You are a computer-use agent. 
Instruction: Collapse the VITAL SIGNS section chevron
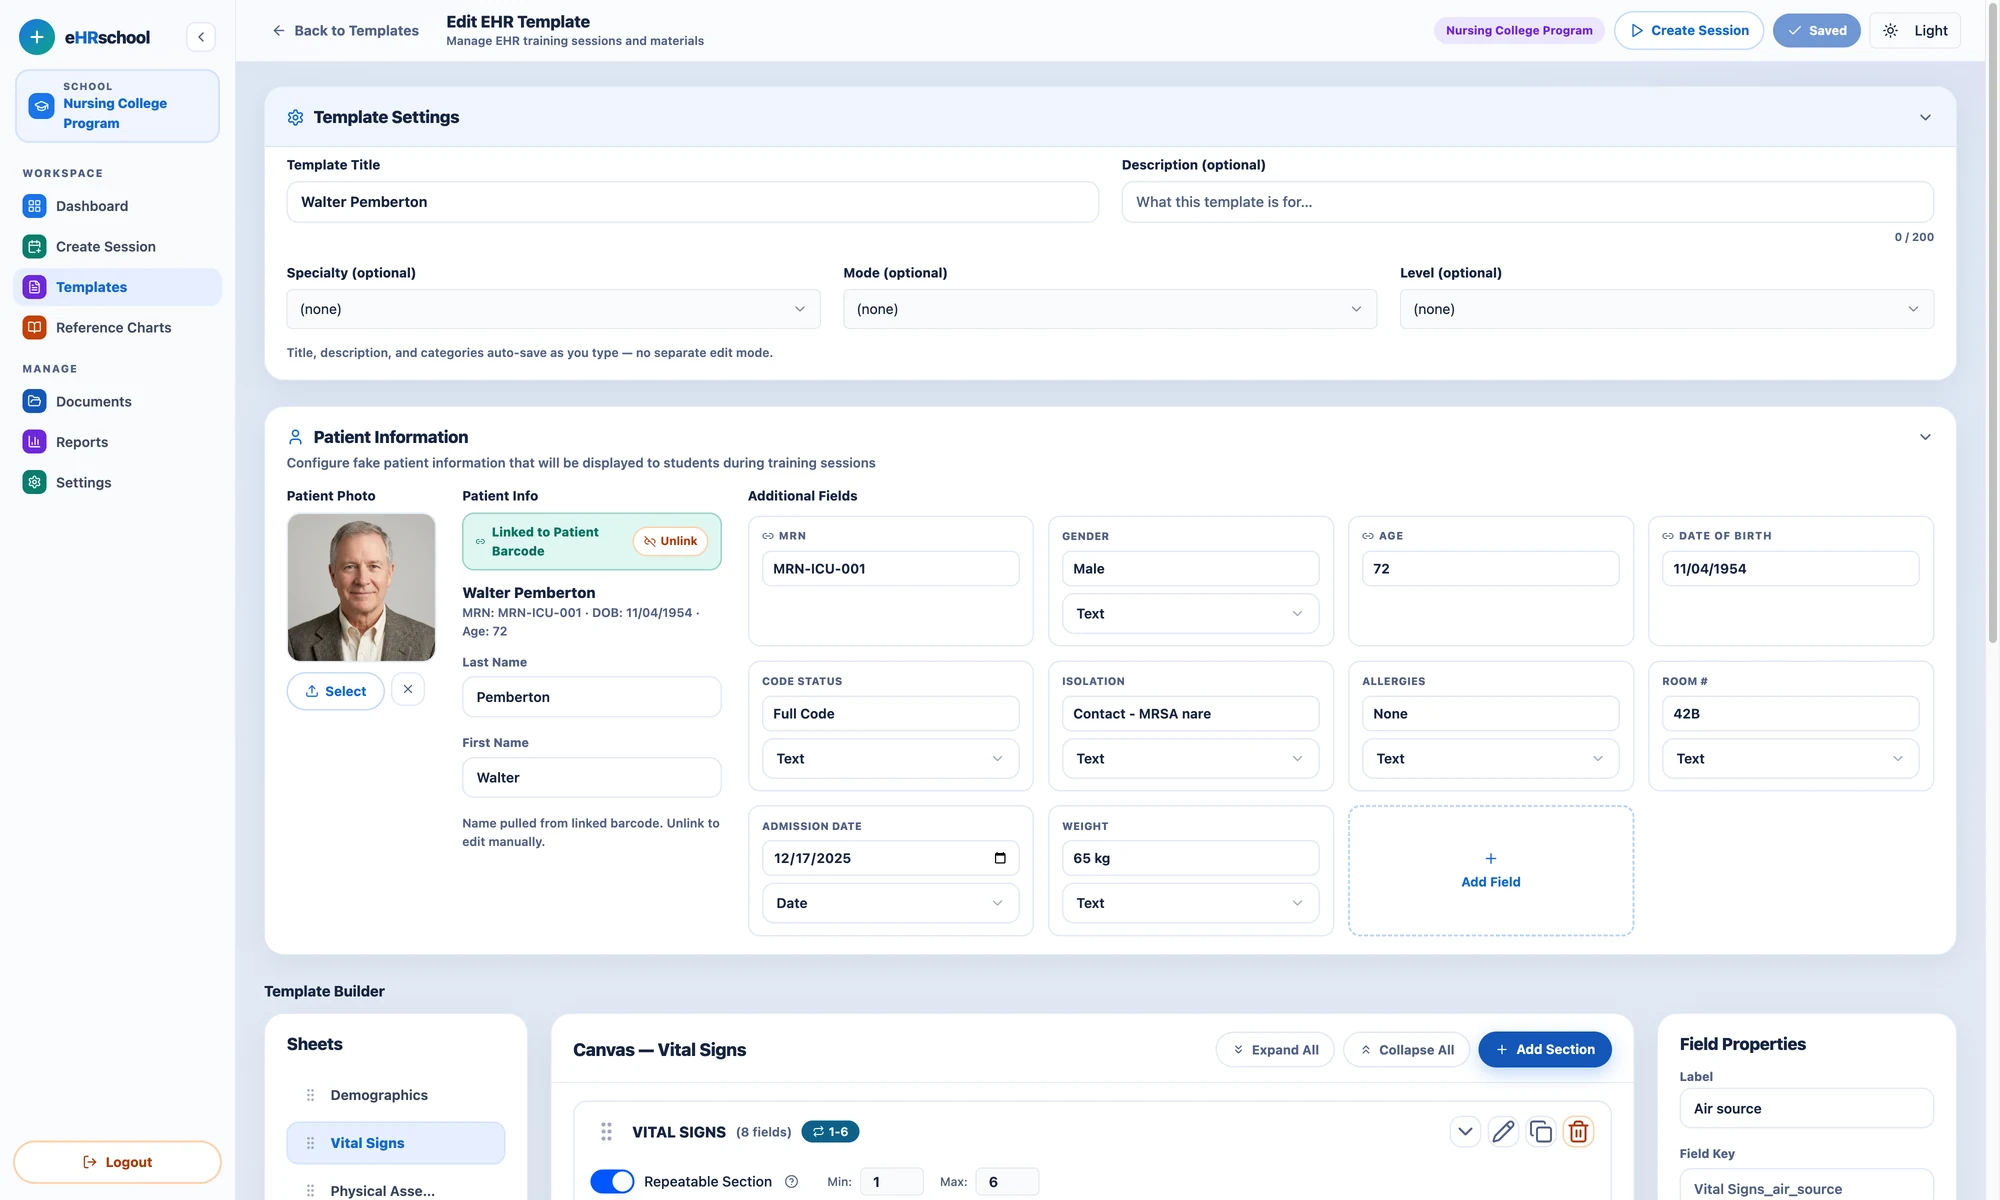click(x=1465, y=1131)
